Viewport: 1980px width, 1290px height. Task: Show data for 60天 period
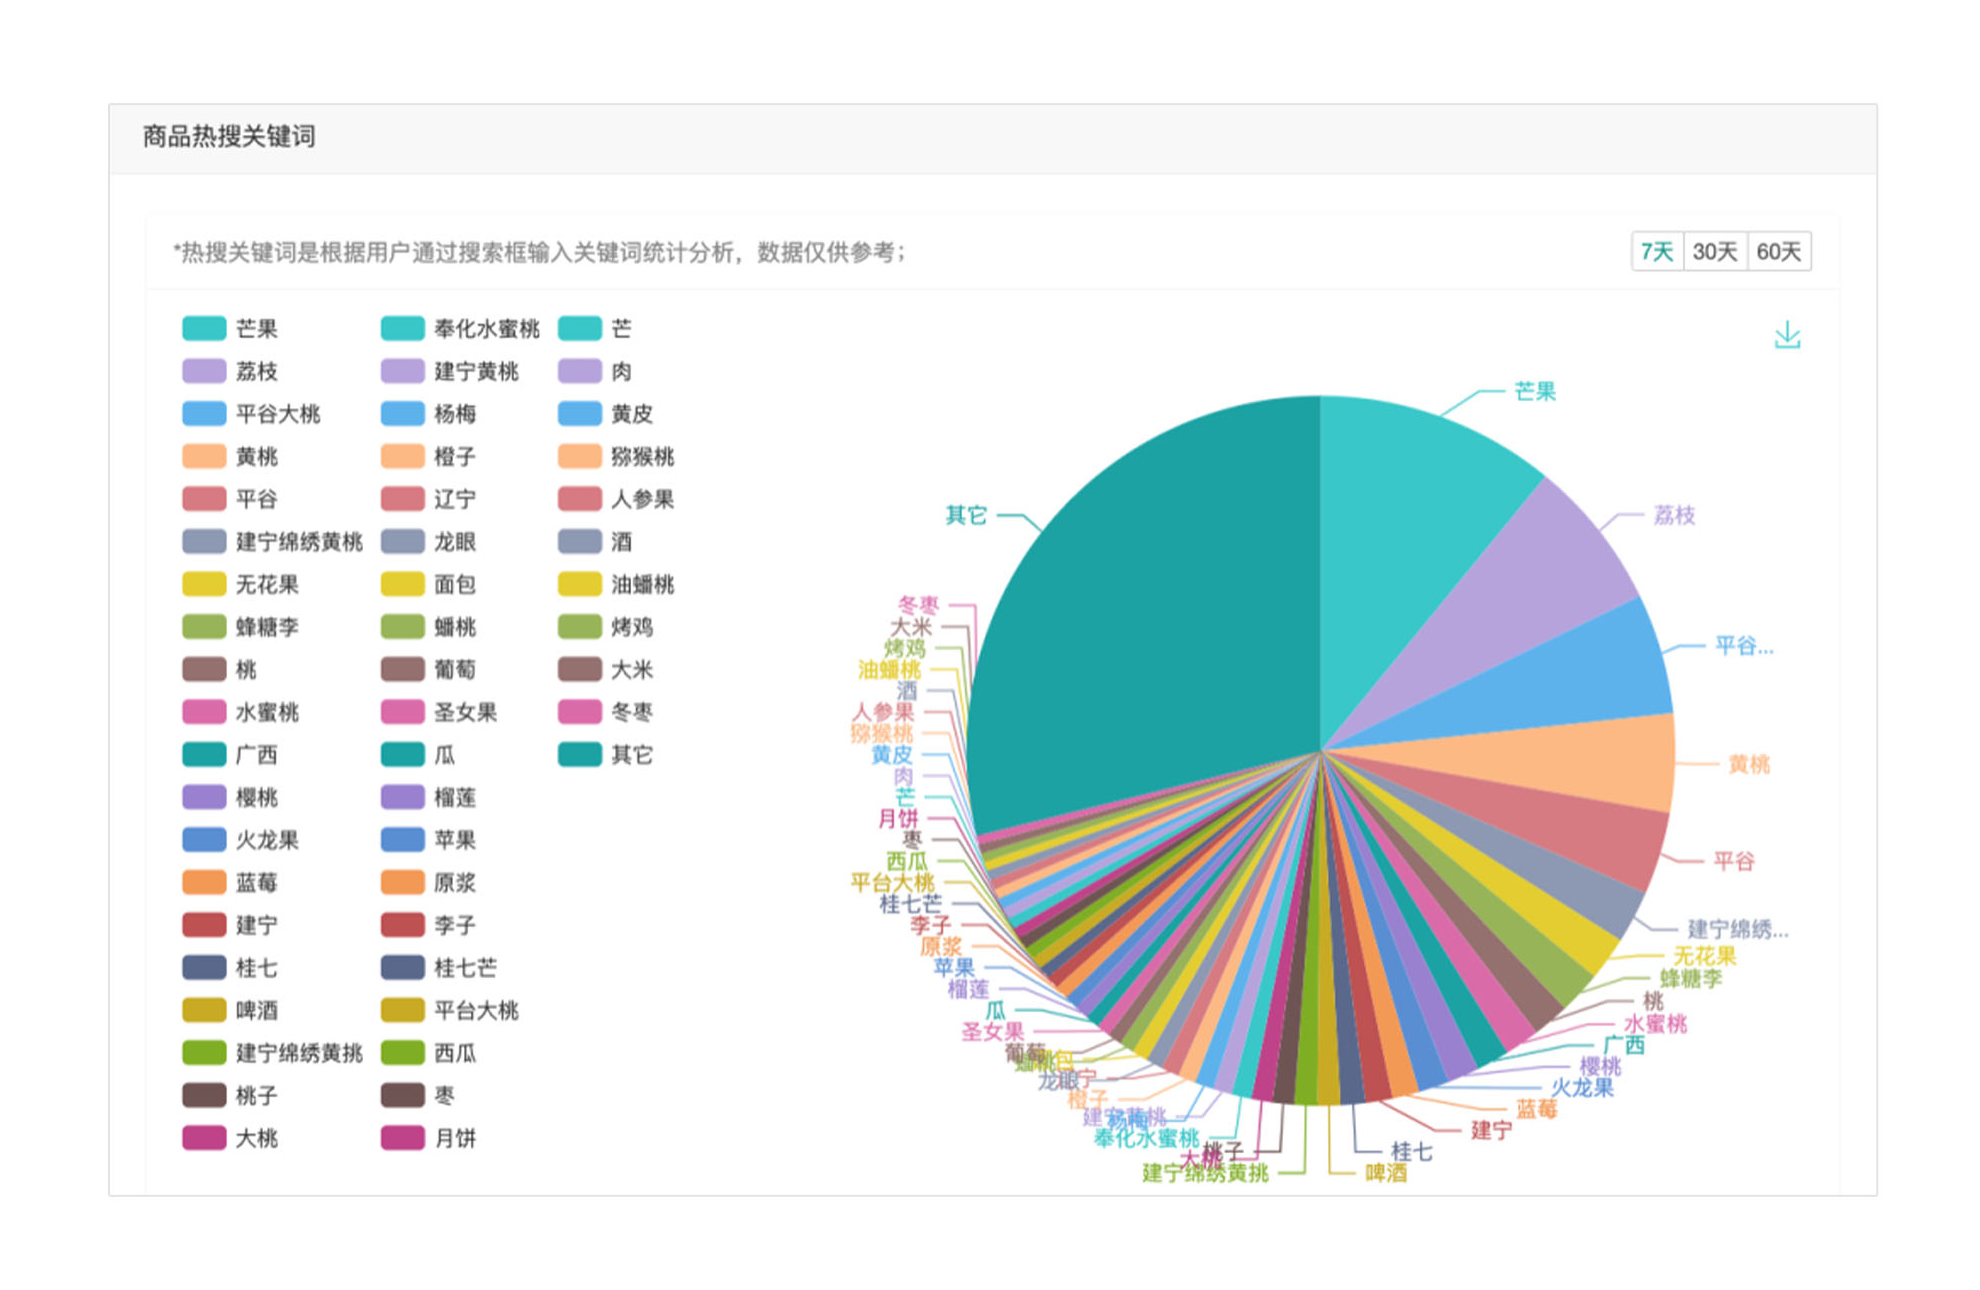coord(1777,252)
